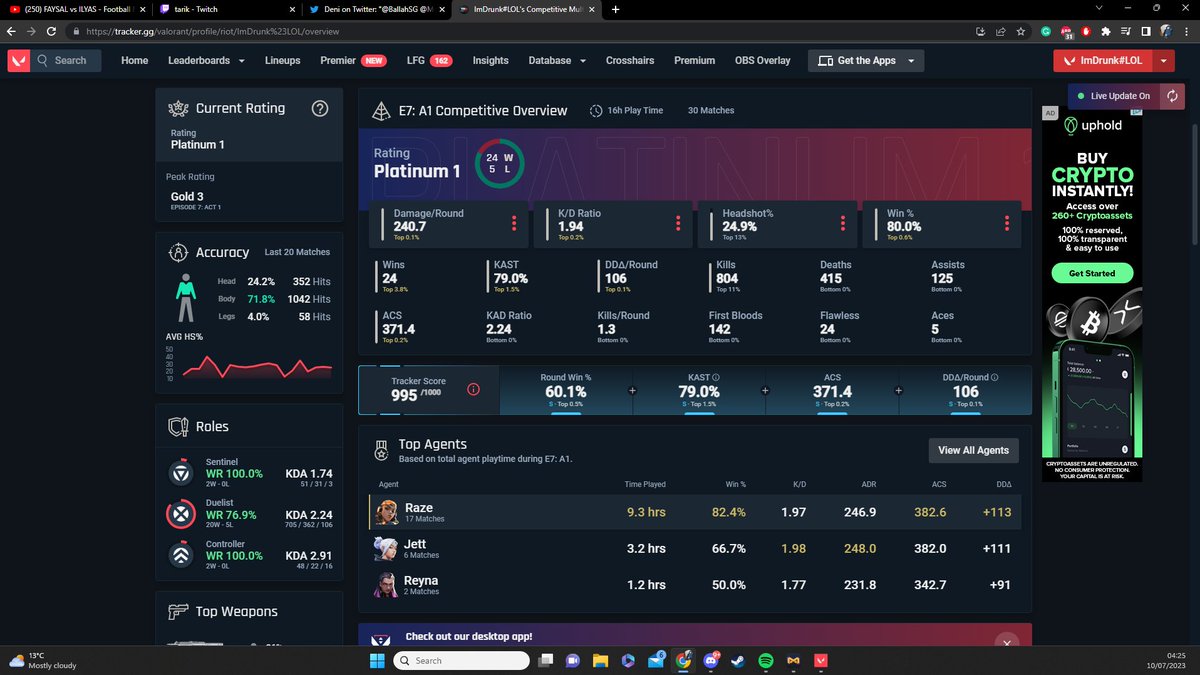
Task: Open File Explorer from the taskbar
Action: pyautogui.click(x=600, y=661)
